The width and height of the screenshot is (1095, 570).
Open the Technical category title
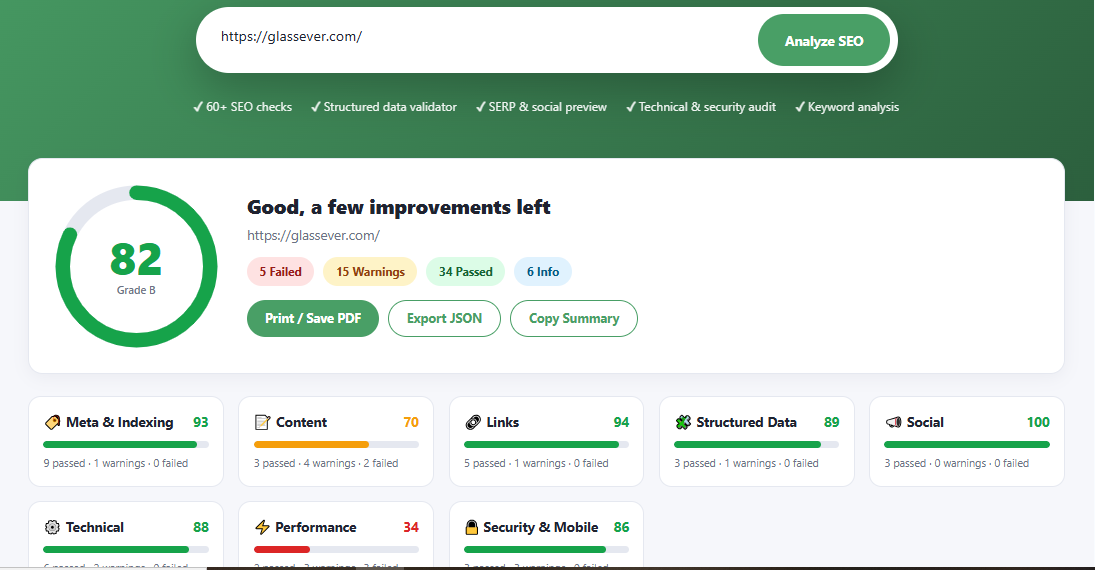[95, 527]
